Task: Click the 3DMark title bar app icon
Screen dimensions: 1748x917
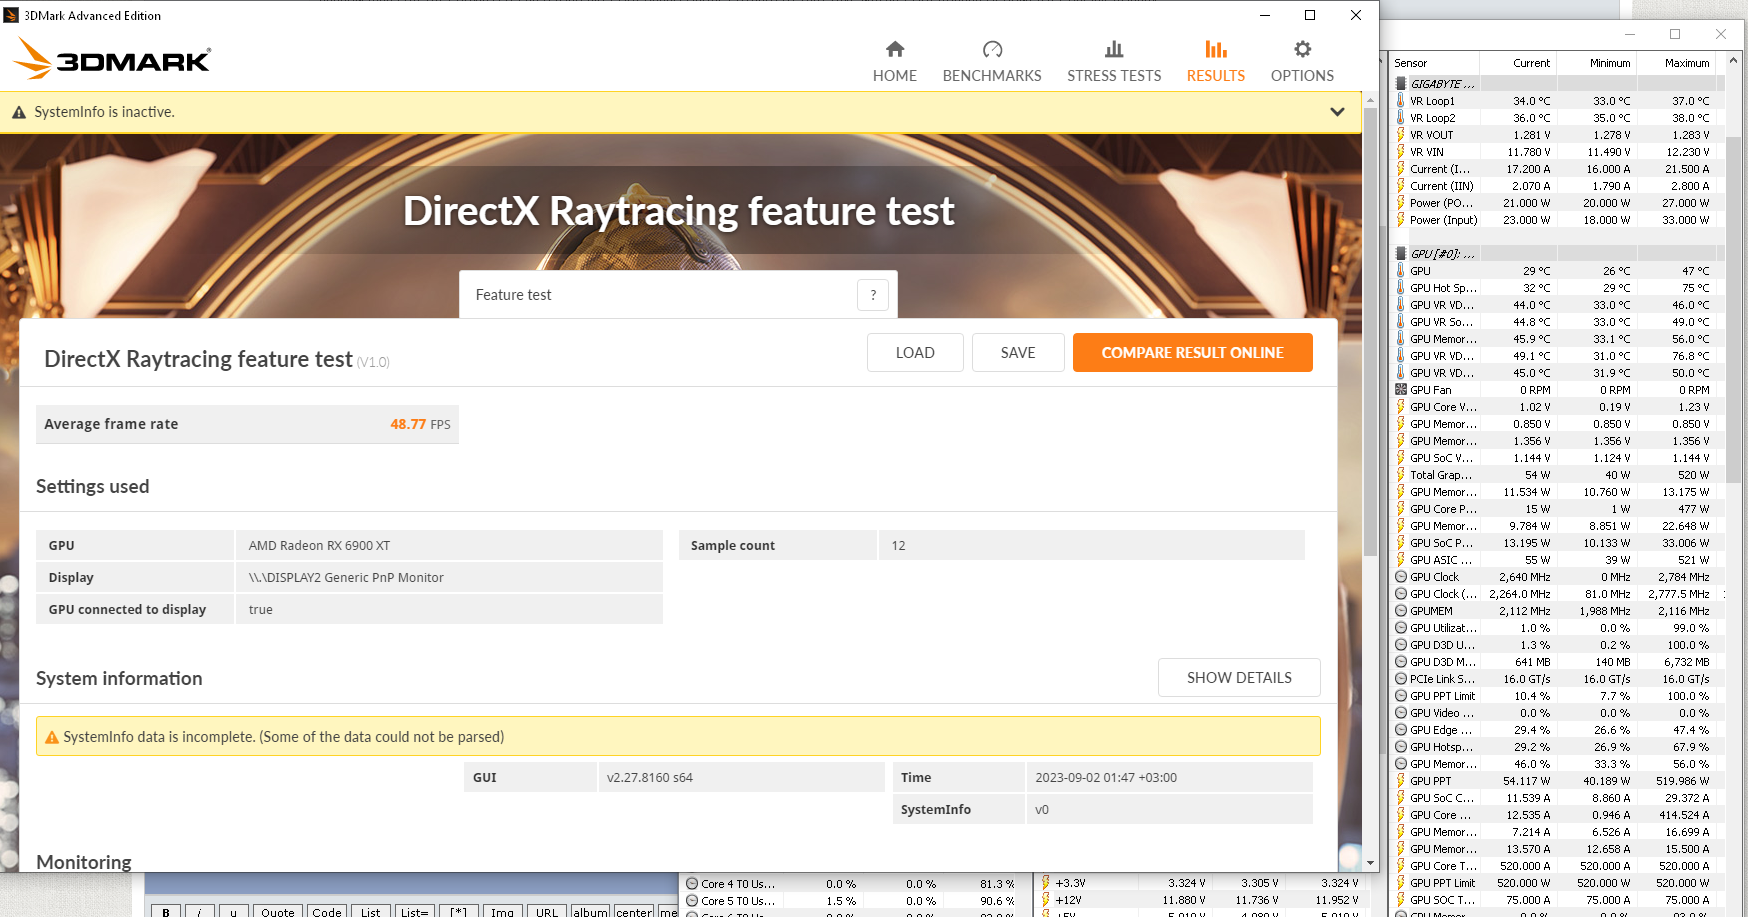Action: click(x=12, y=15)
